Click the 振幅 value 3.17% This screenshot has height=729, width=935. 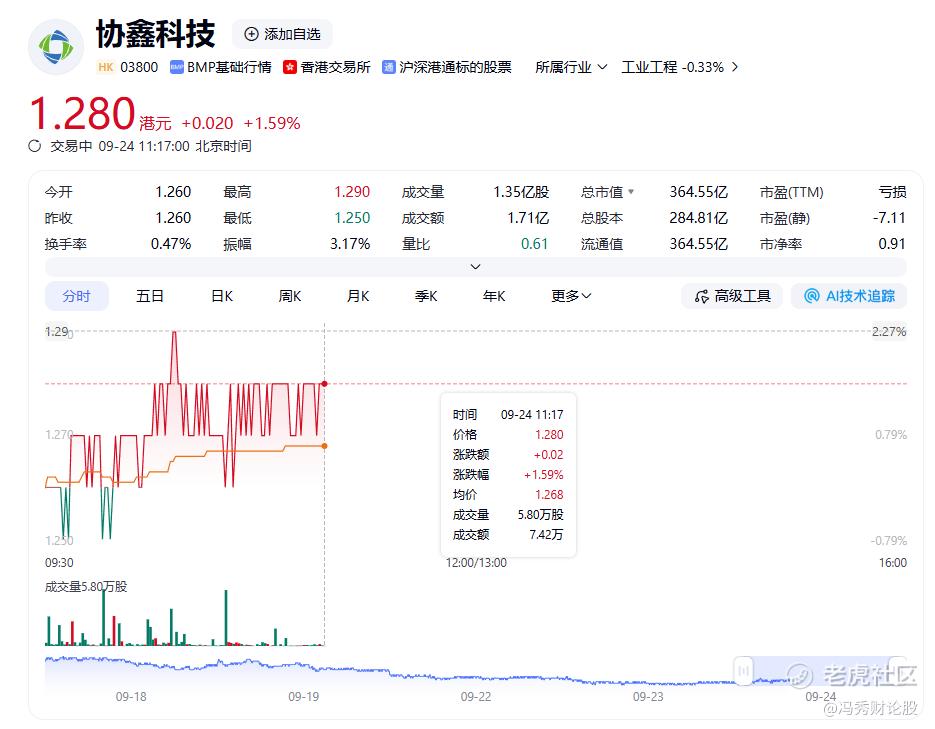click(x=350, y=244)
